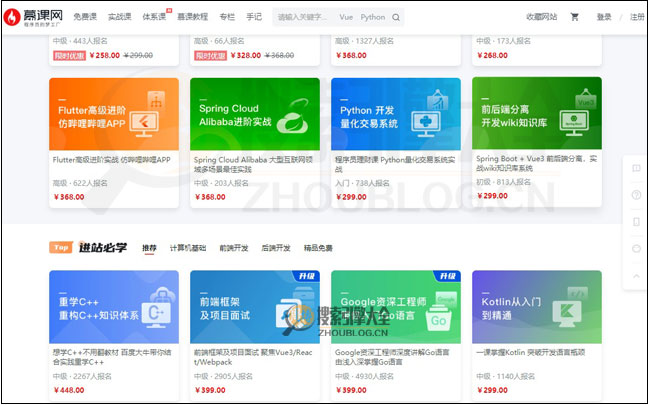Image resolution: width=648 pixels, height=405 pixels.
Task: Click the ¥448.00 price of C++ course
Action: pyautogui.click(x=69, y=390)
